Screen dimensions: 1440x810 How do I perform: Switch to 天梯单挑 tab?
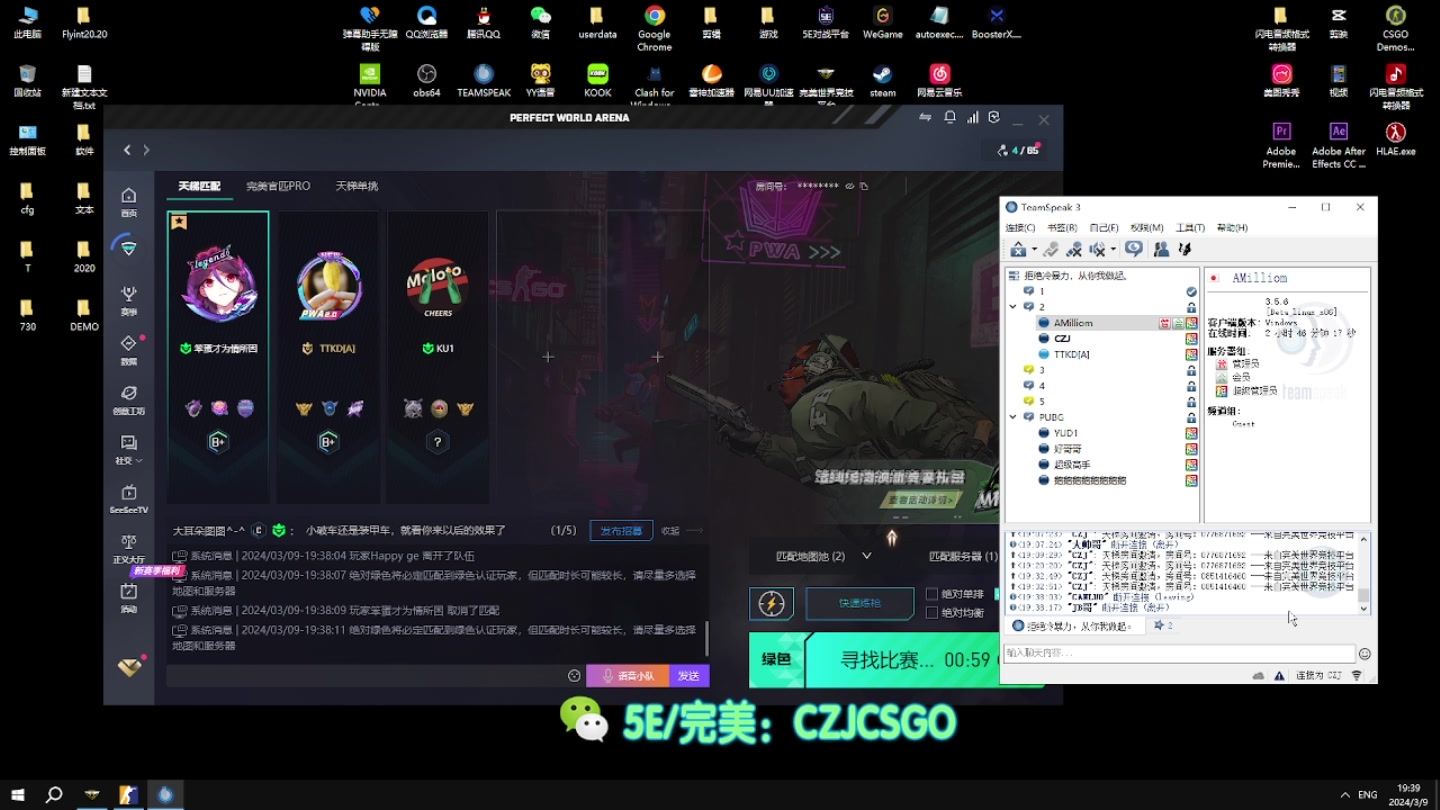point(357,186)
